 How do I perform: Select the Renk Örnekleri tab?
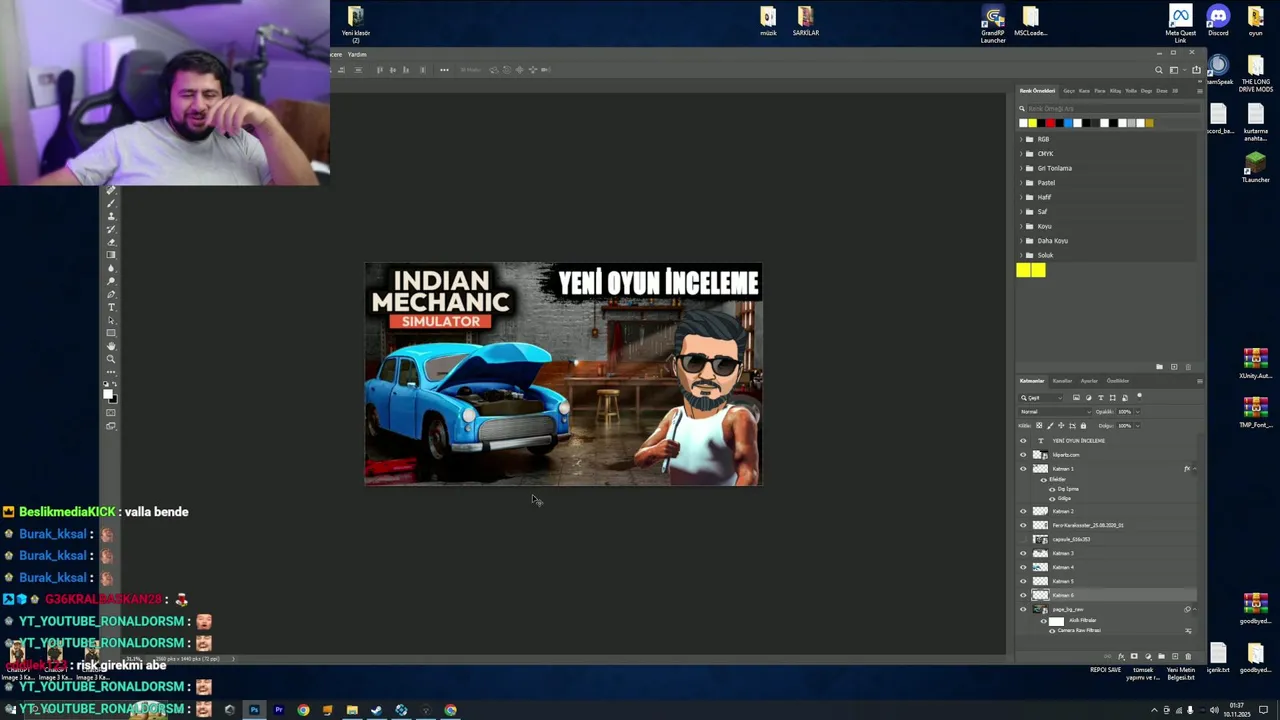coord(1037,91)
